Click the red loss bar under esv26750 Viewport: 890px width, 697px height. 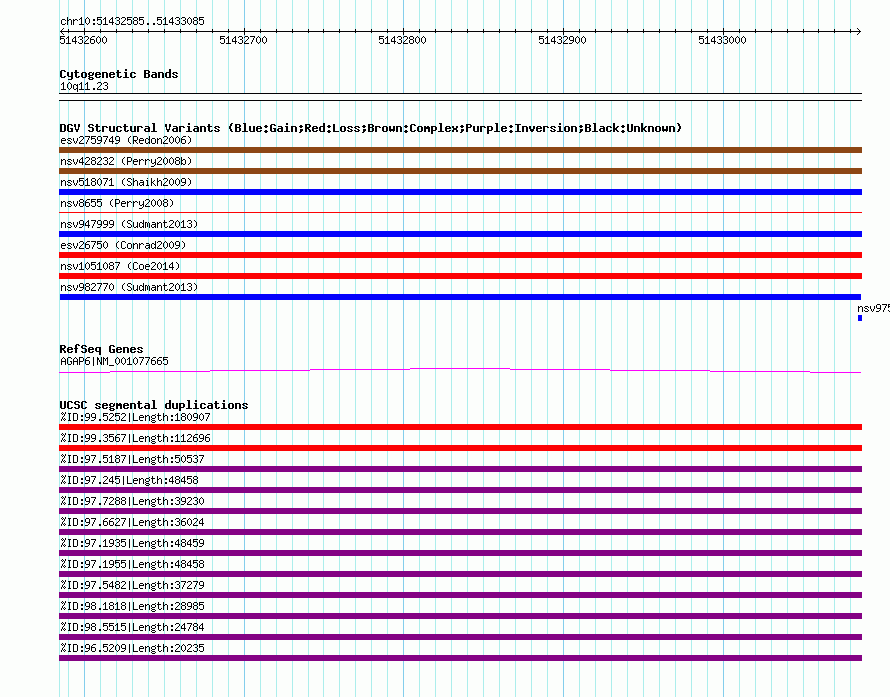460,255
